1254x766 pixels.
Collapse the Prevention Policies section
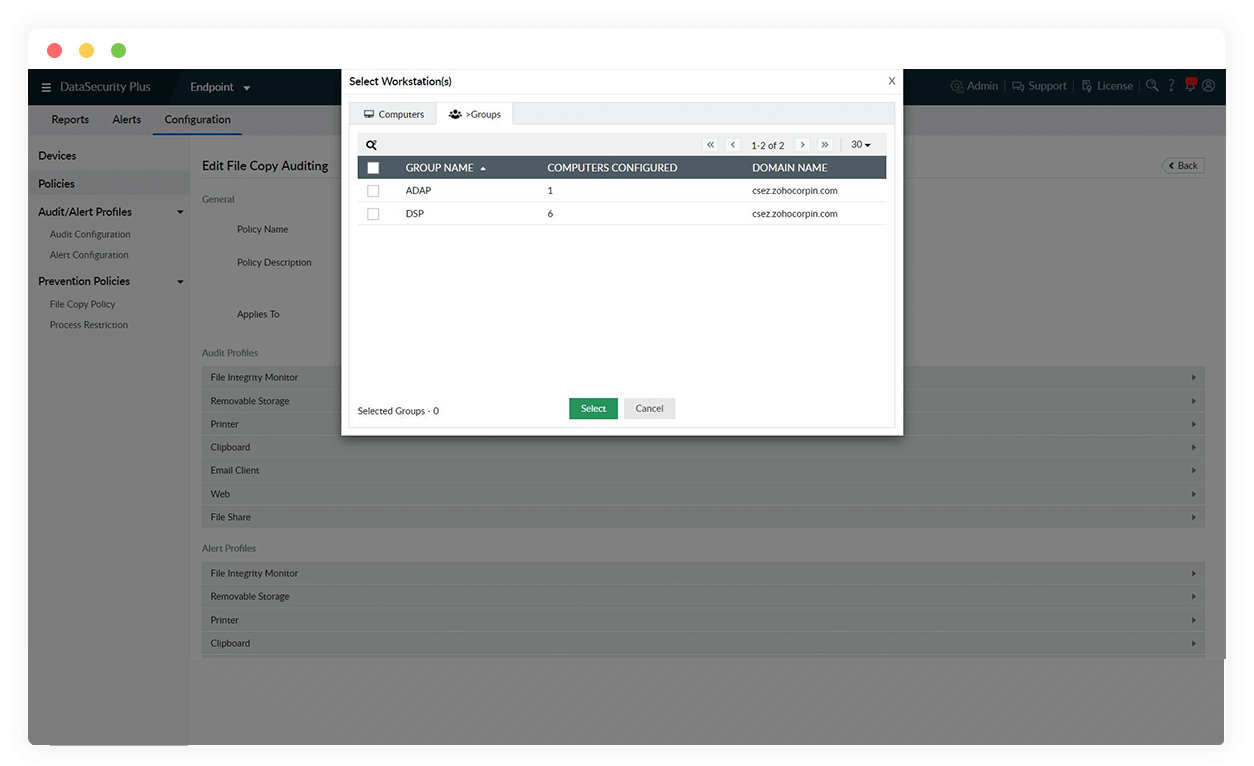pos(180,282)
